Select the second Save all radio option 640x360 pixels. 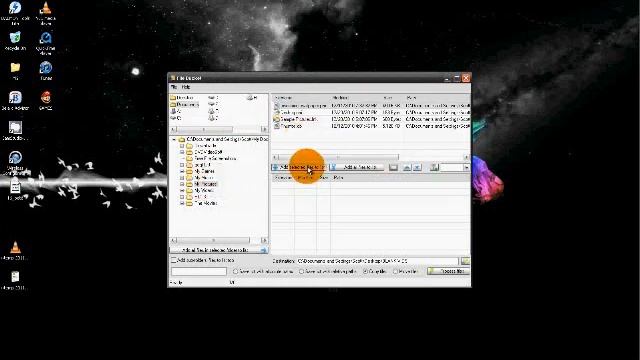pos(301,271)
